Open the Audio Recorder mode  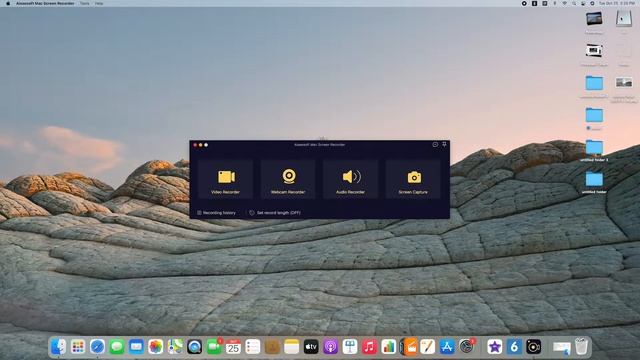(x=350, y=180)
